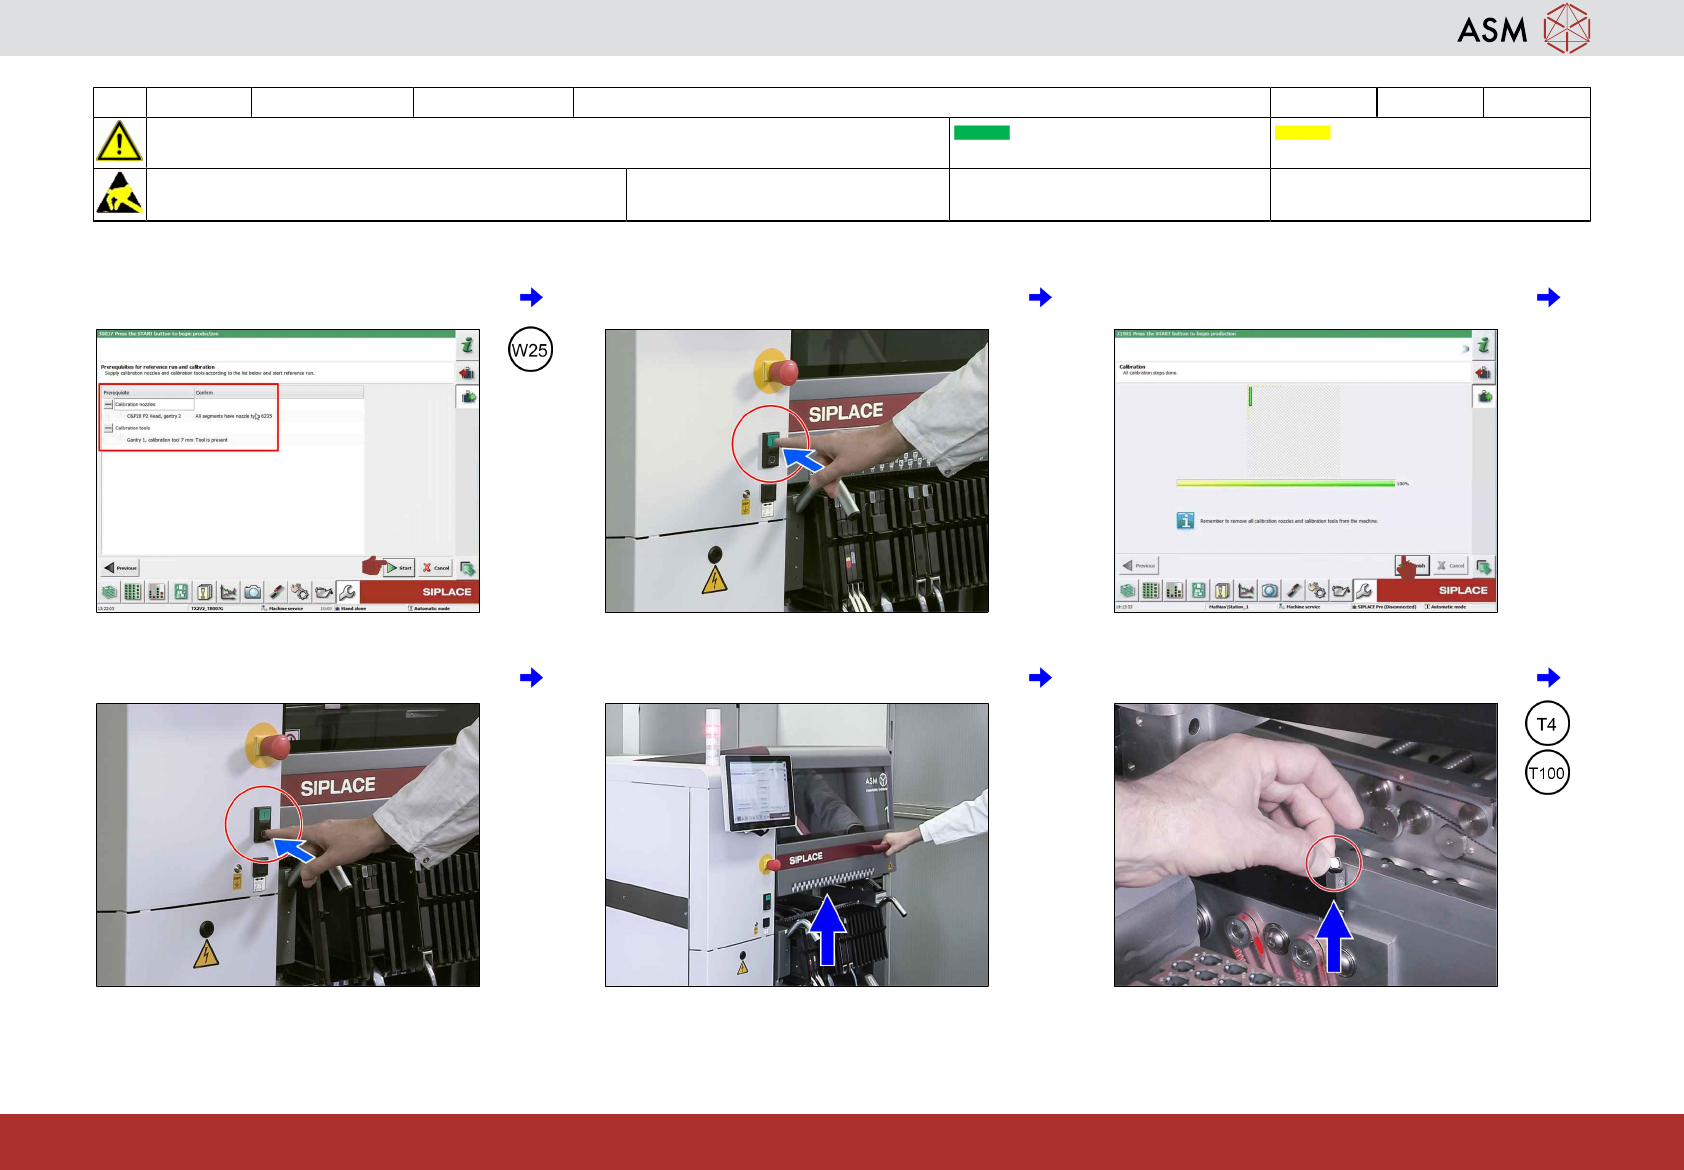Click the 'Confirm' column header
The height and width of the screenshot is (1170, 1684).
[x=204, y=393]
